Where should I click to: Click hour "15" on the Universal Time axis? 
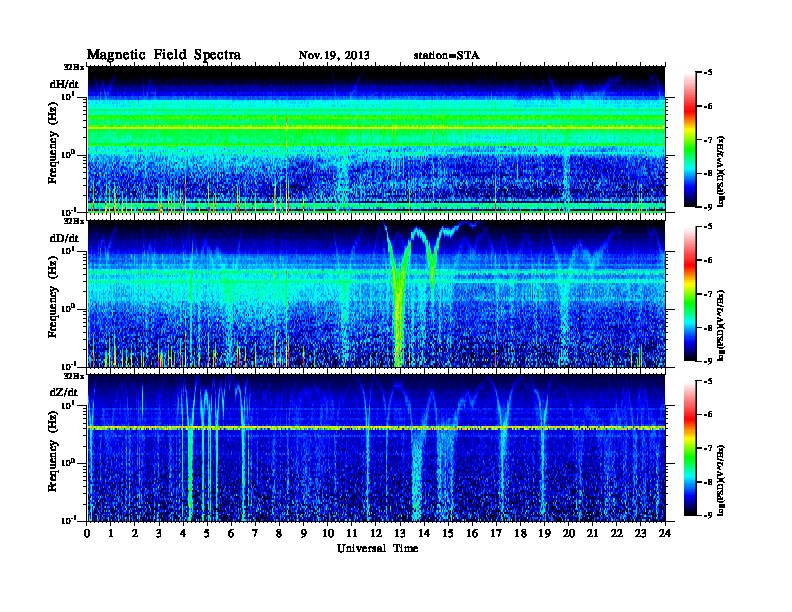[448, 533]
